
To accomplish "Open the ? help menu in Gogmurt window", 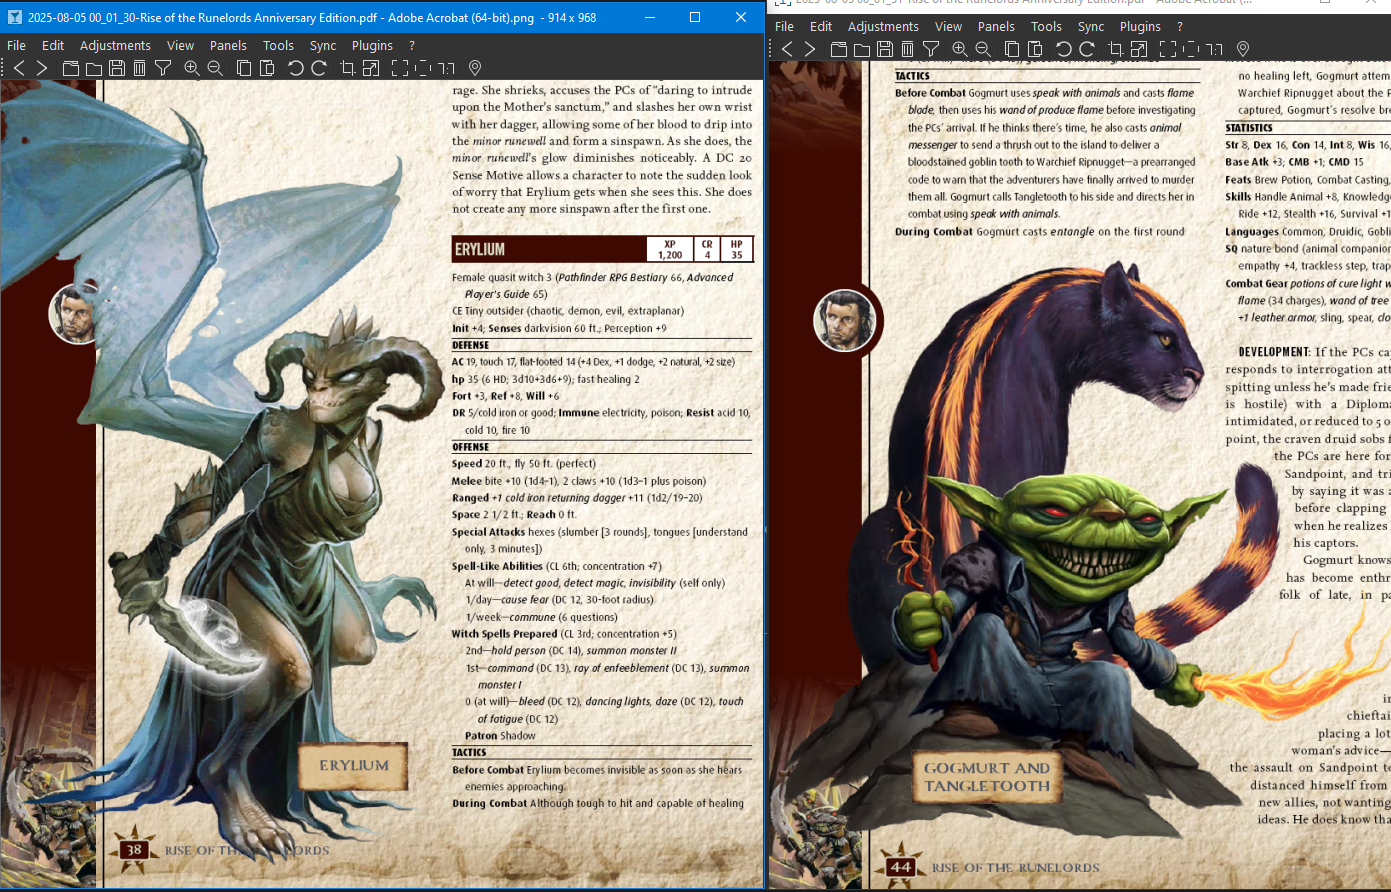I will click(x=1180, y=26).
